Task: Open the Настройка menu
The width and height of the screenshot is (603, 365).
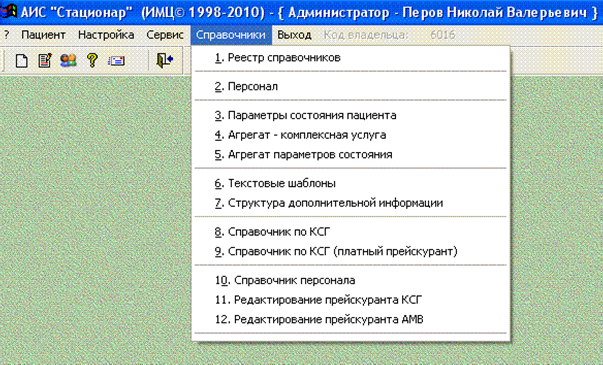Action: click(106, 35)
